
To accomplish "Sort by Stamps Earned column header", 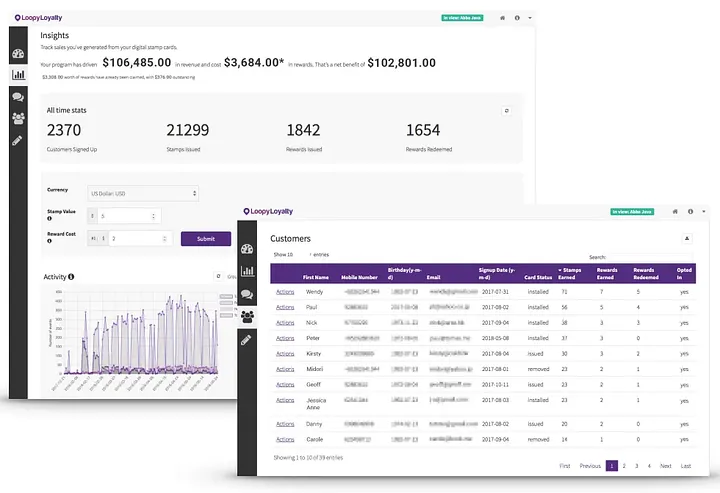I will [x=570, y=274].
